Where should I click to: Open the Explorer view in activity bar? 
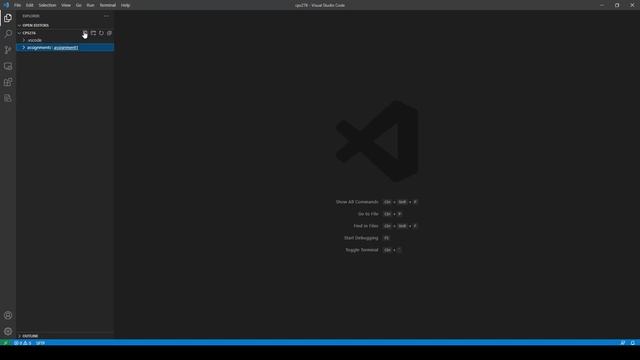[8, 18]
